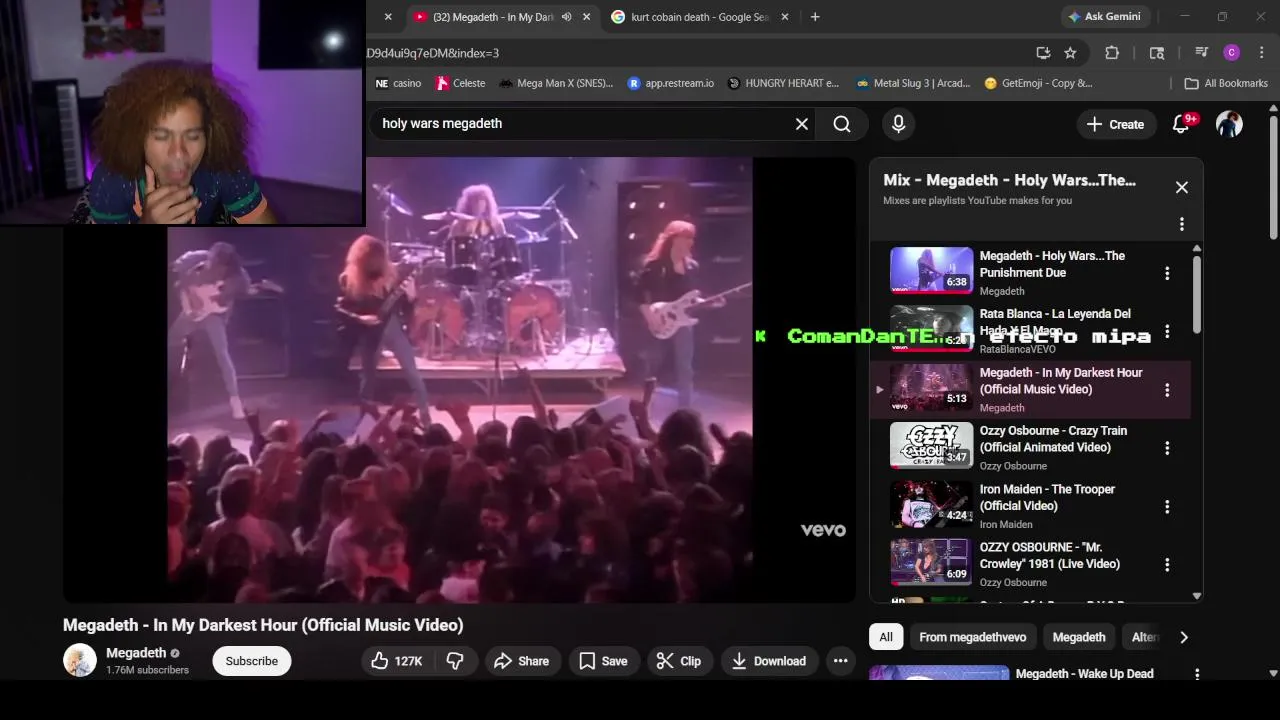
Task: Open the casino bookmark
Action: 398,83
